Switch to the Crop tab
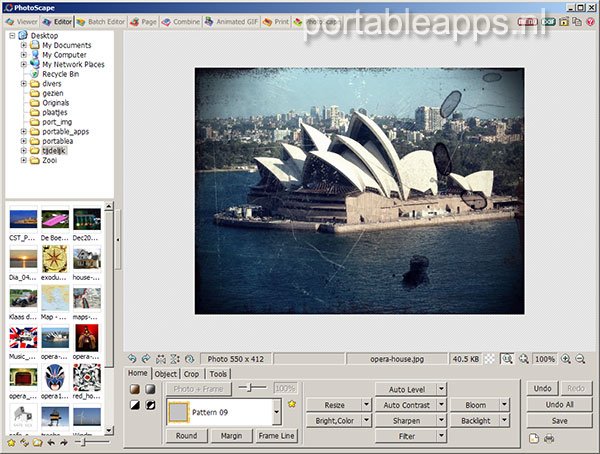 point(192,374)
